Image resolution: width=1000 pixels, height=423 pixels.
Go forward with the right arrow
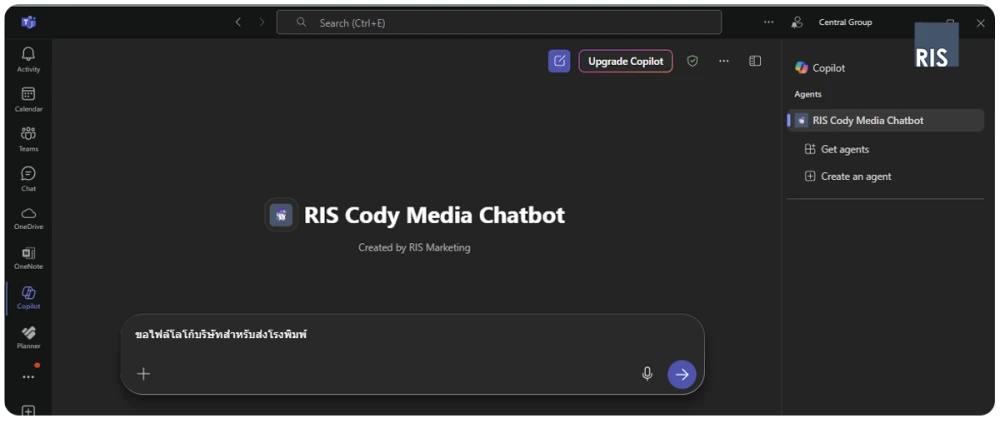point(261,22)
